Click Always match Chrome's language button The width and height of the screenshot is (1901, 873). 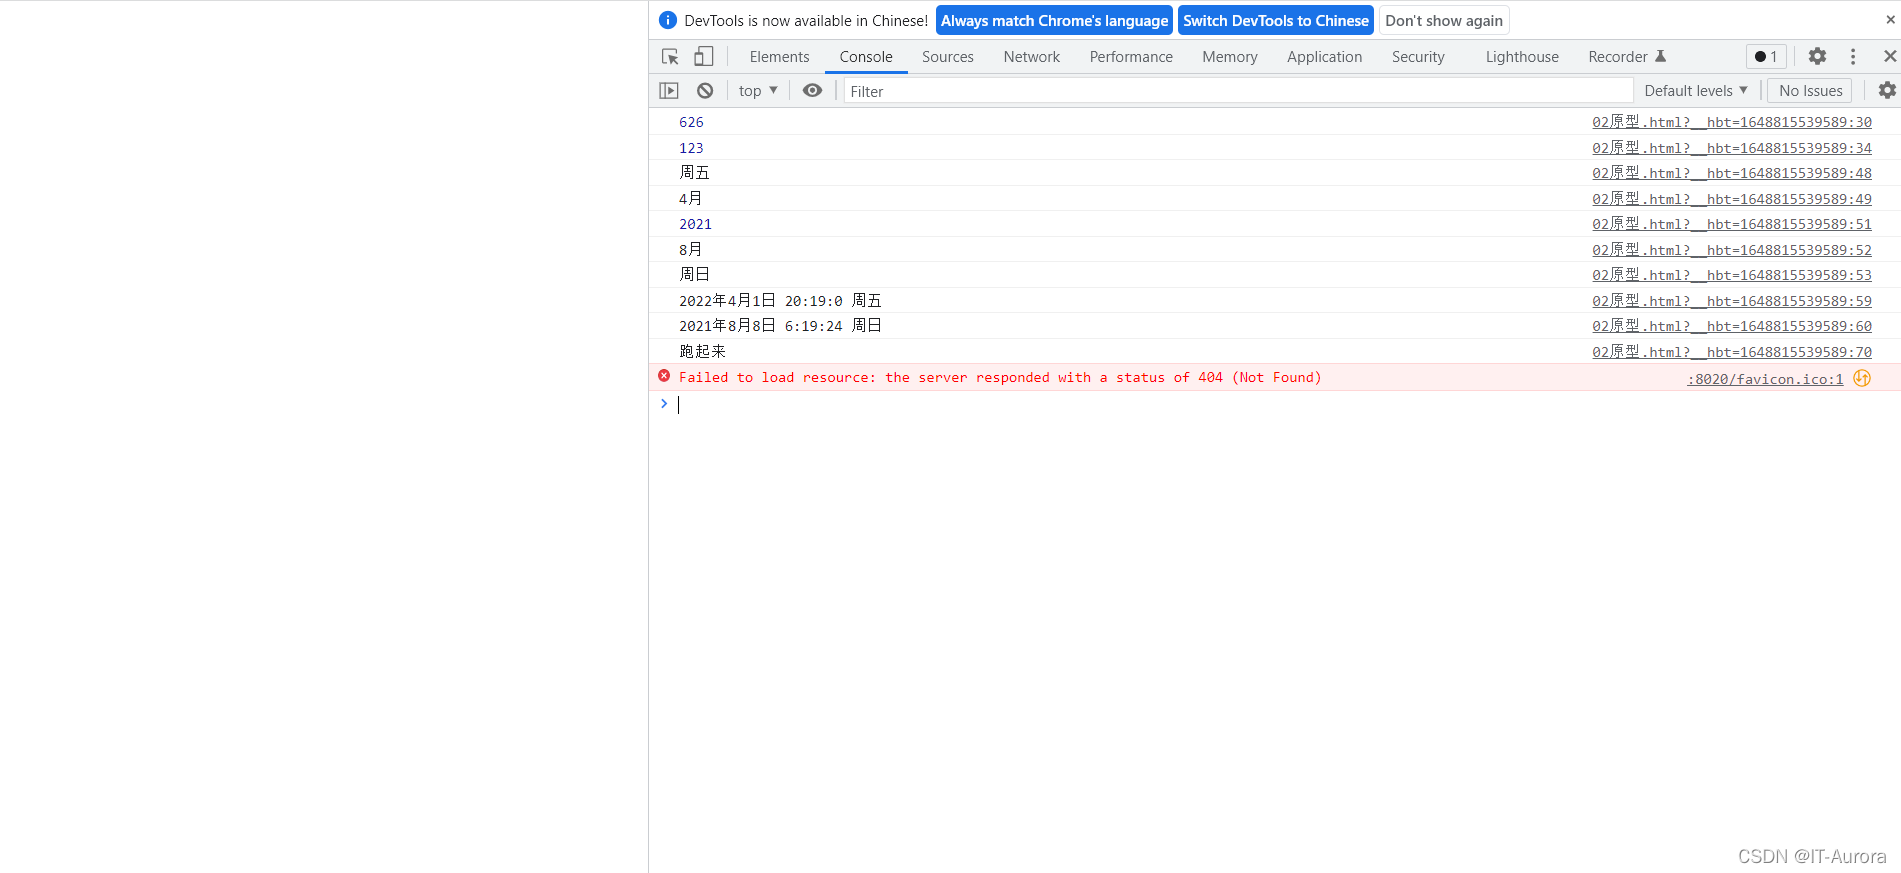[1054, 20]
